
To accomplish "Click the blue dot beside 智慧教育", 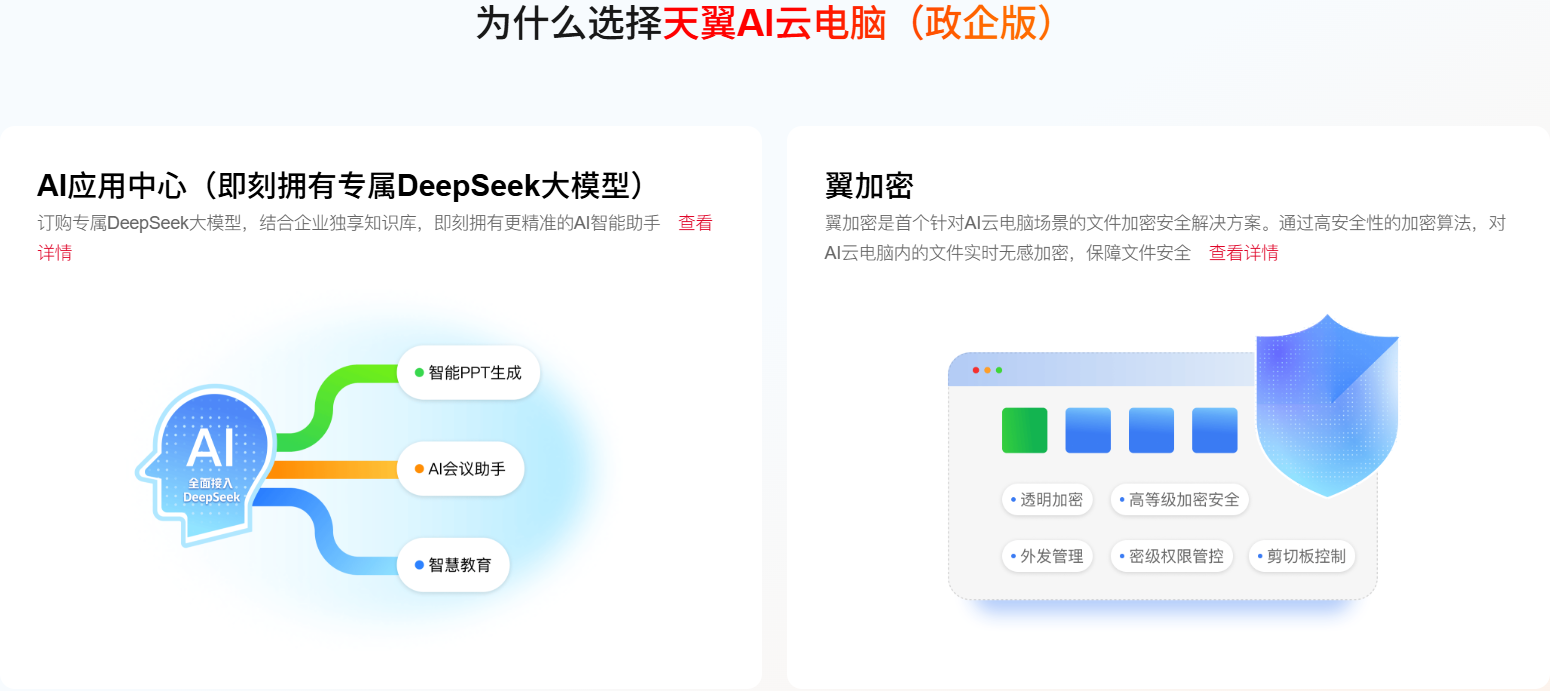I will [419, 565].
